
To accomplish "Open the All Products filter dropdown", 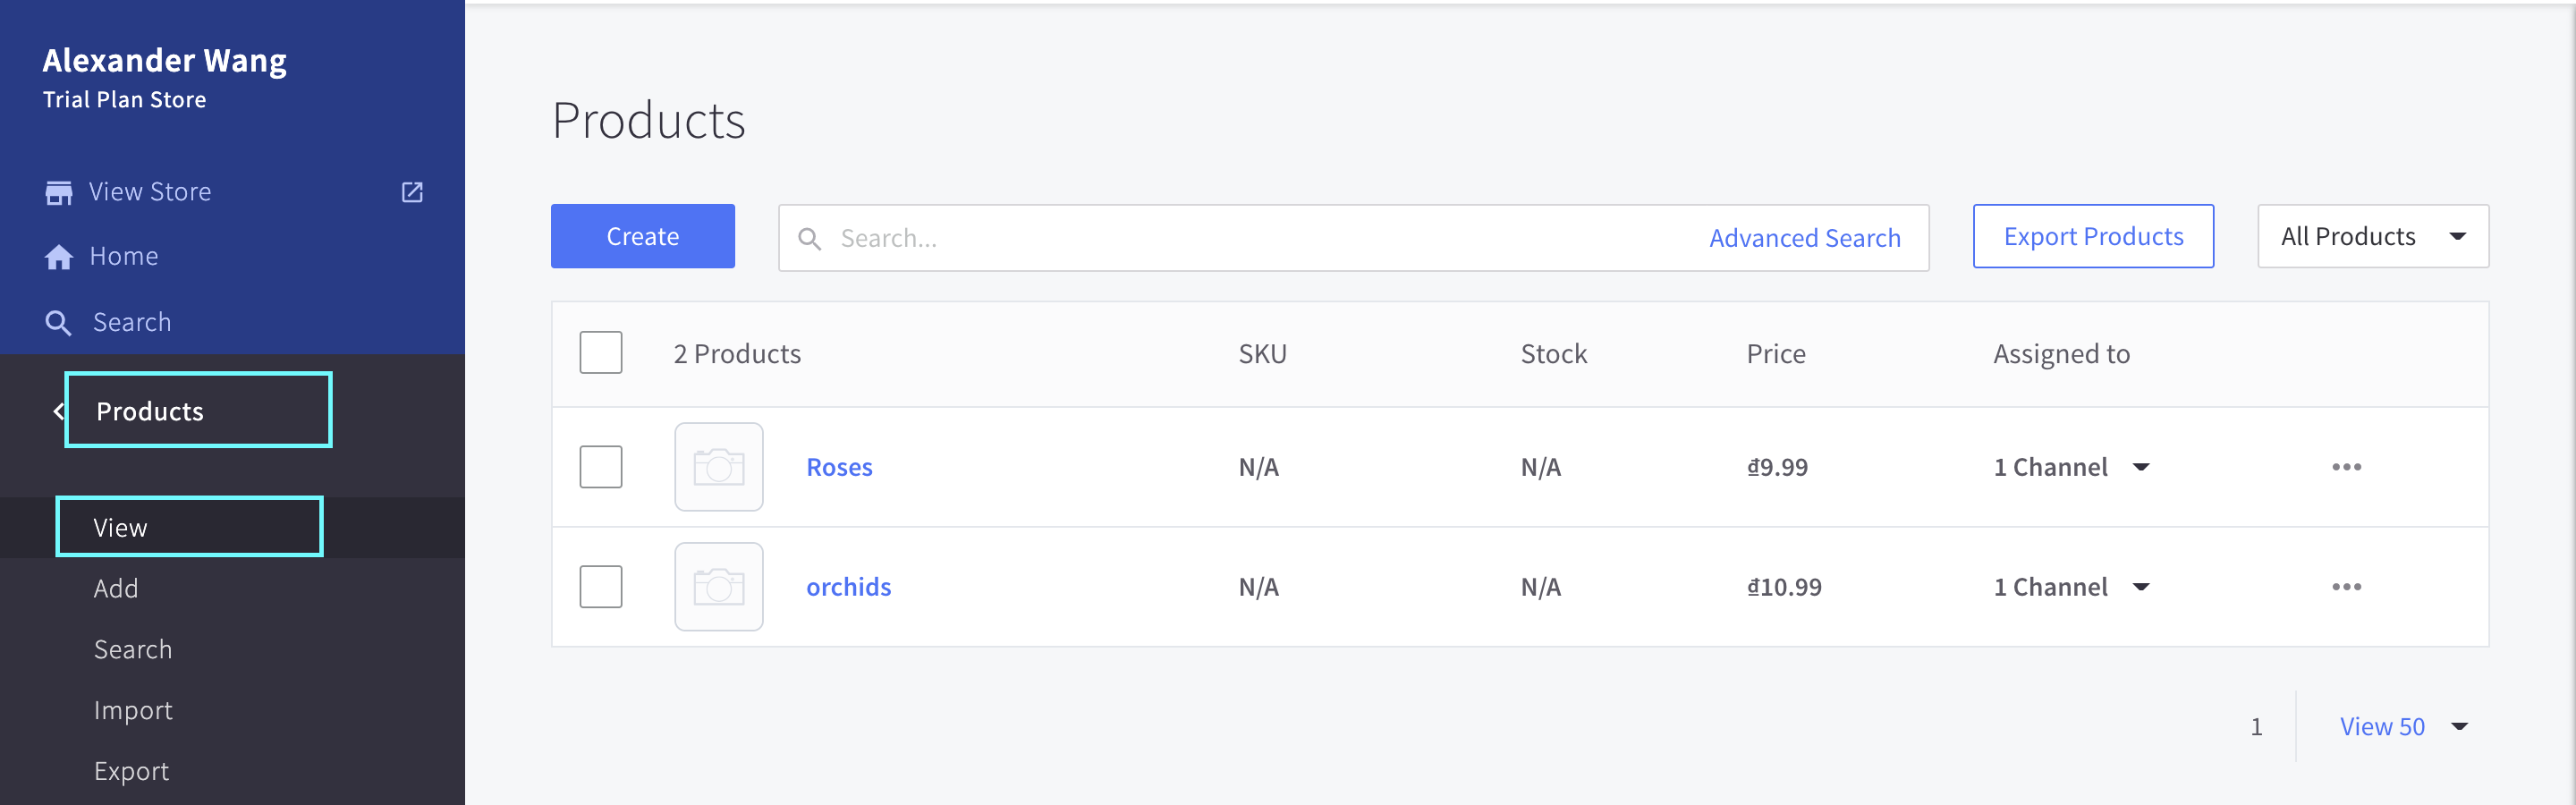I will click(x=2372, y=237).
